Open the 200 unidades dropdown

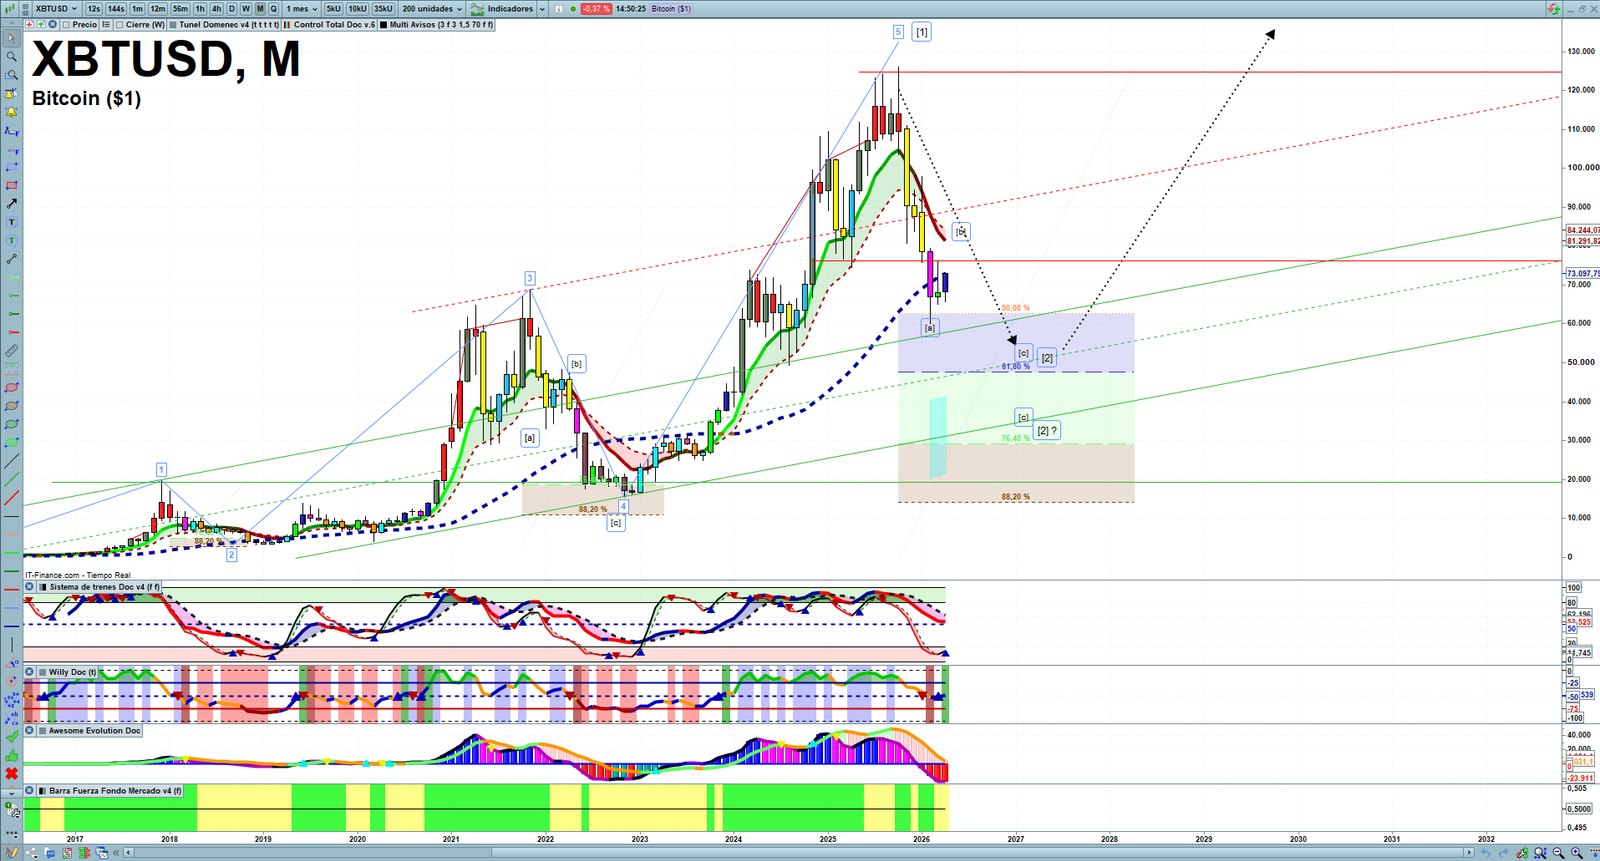pos(432,9)
